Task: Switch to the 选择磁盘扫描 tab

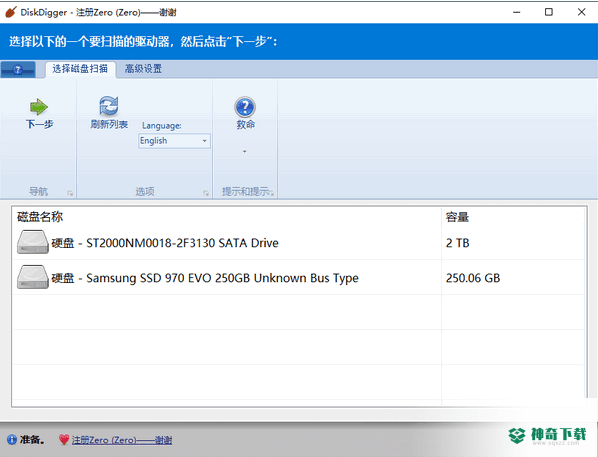Action: coord(80,69)
